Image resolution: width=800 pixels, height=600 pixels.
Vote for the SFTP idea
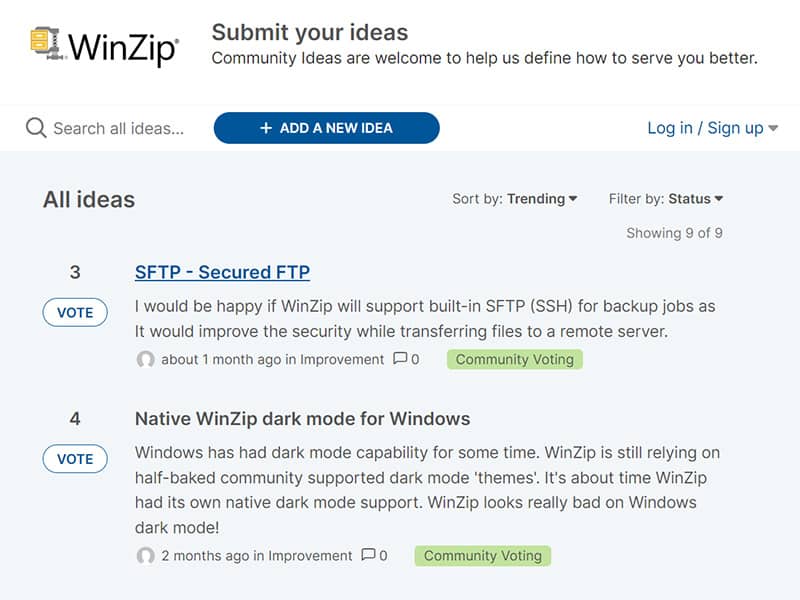tap(74, 312)
